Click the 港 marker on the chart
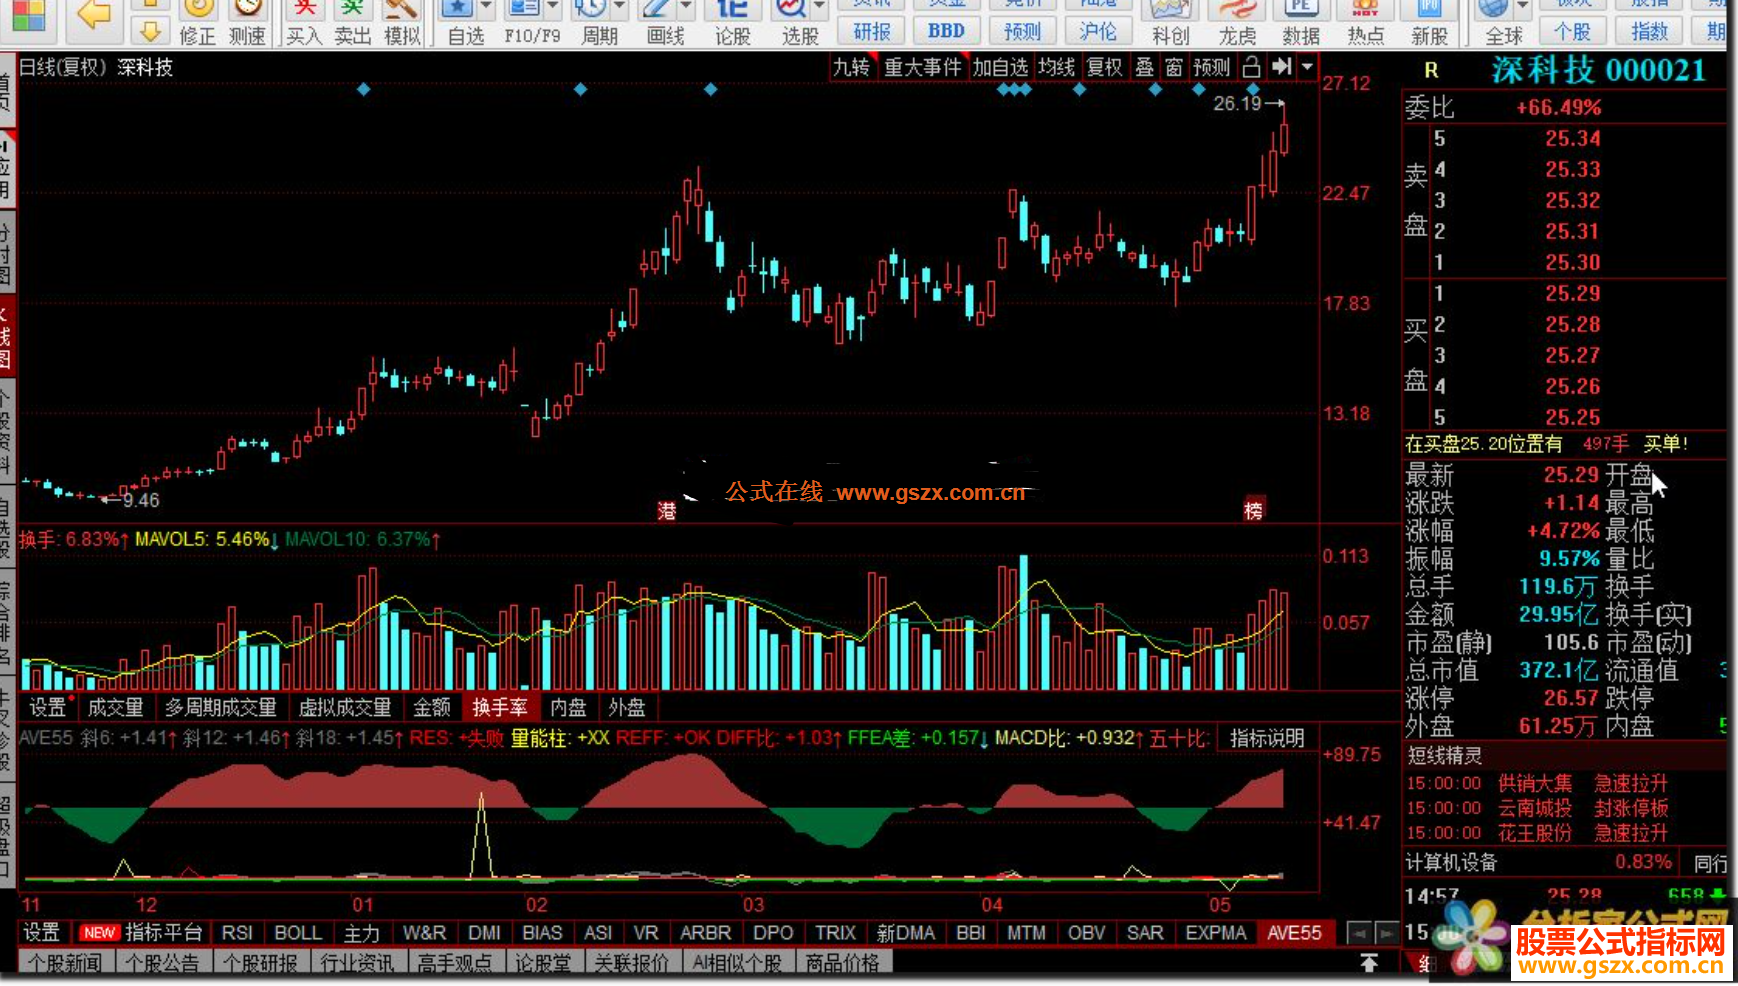 point(667,510)
